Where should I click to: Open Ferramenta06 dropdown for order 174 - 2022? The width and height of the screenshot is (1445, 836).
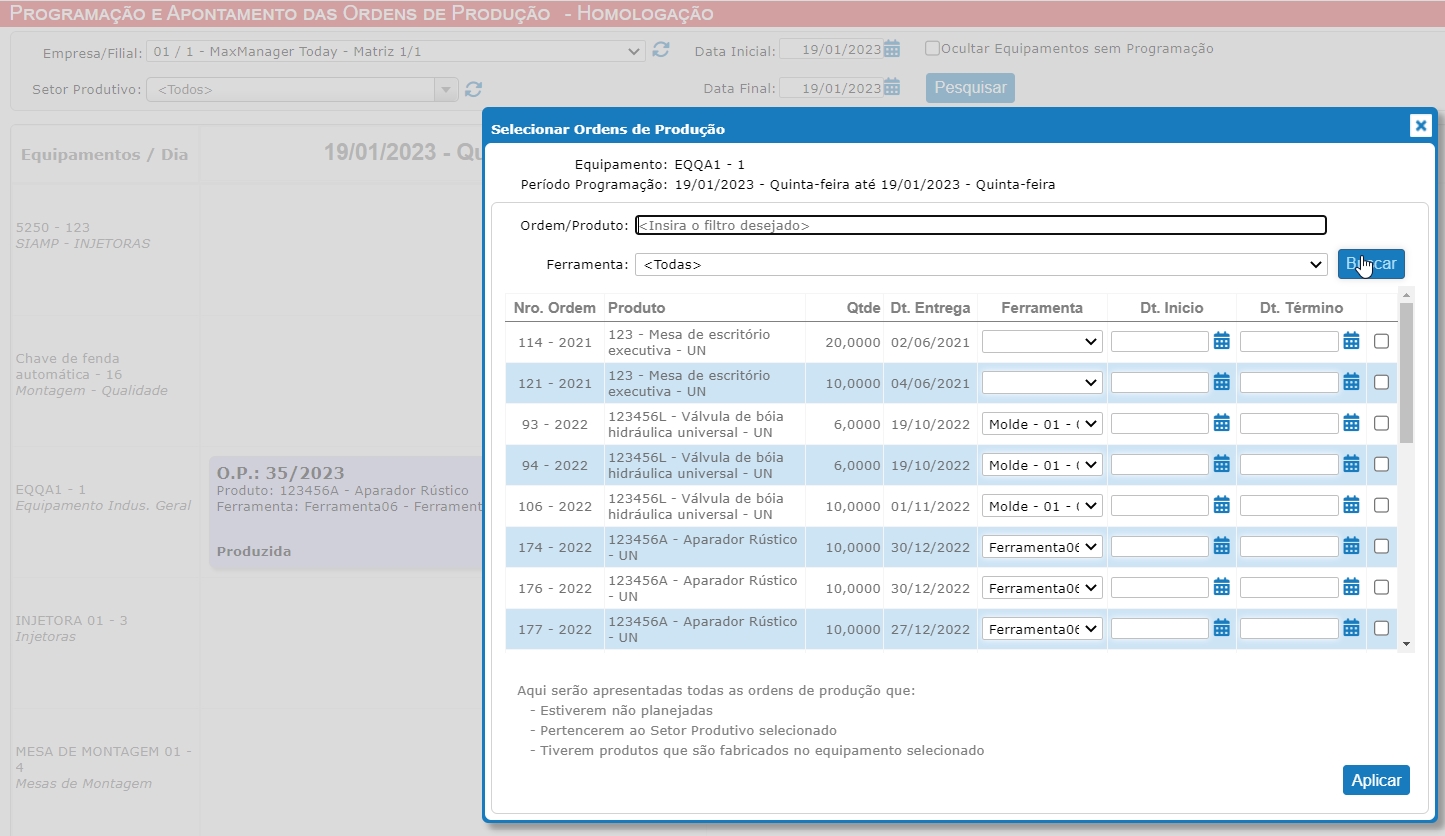coord(1042,547)
